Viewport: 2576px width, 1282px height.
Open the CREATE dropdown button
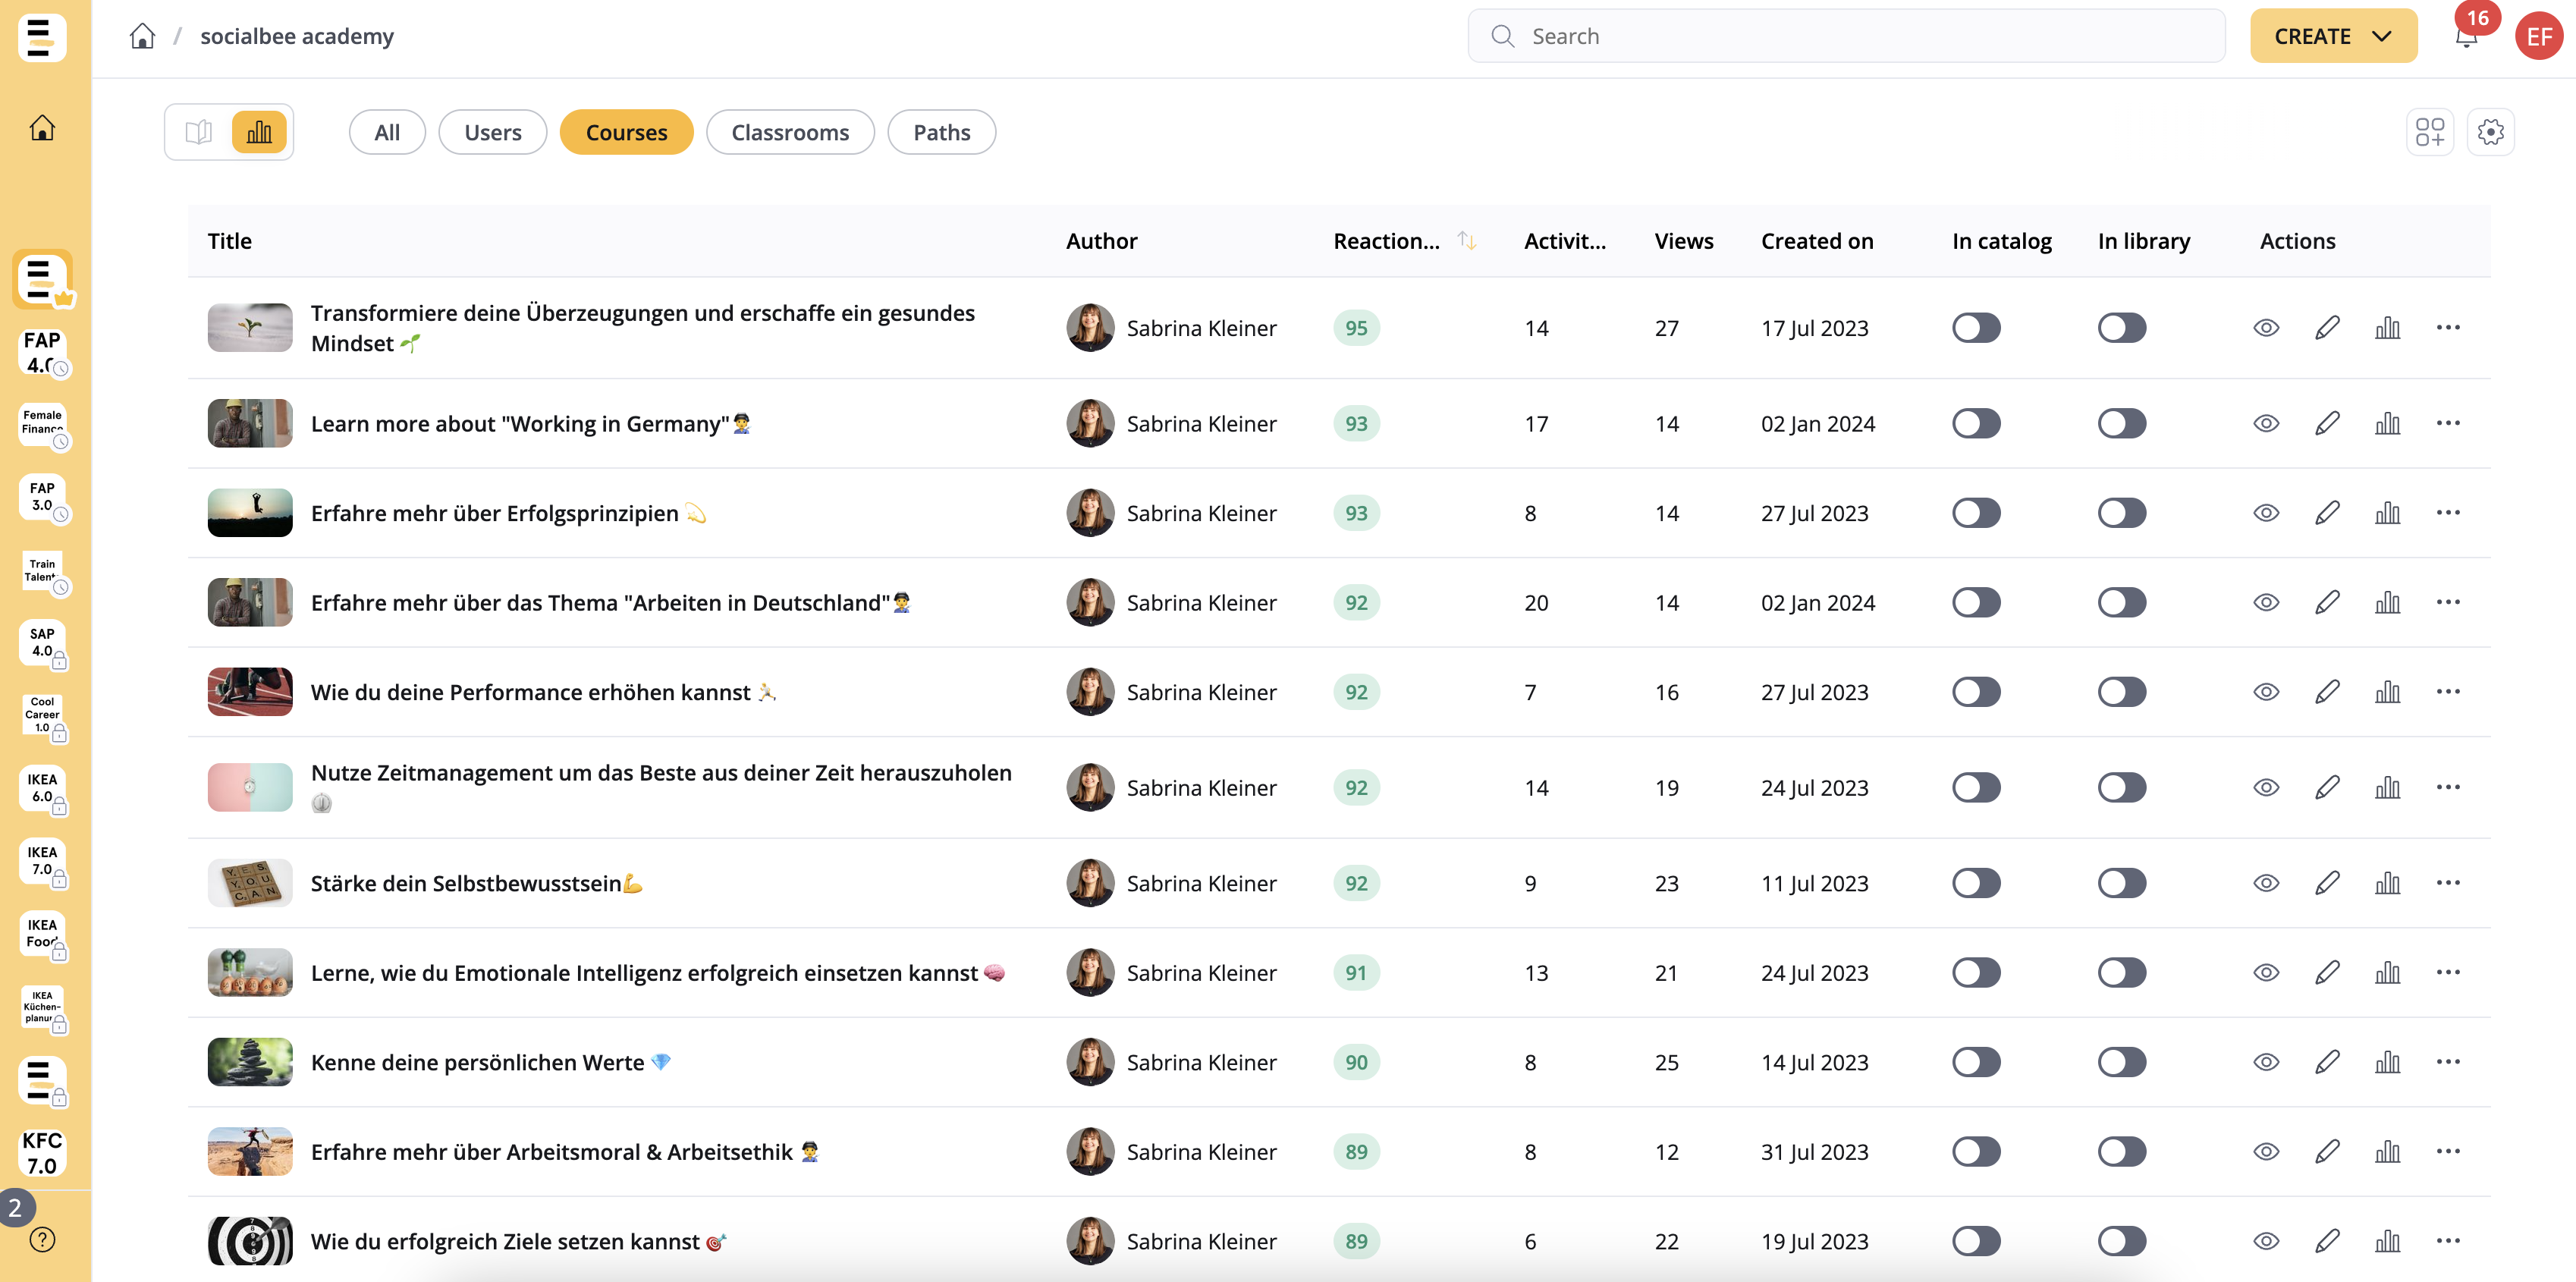point(2333,37)
